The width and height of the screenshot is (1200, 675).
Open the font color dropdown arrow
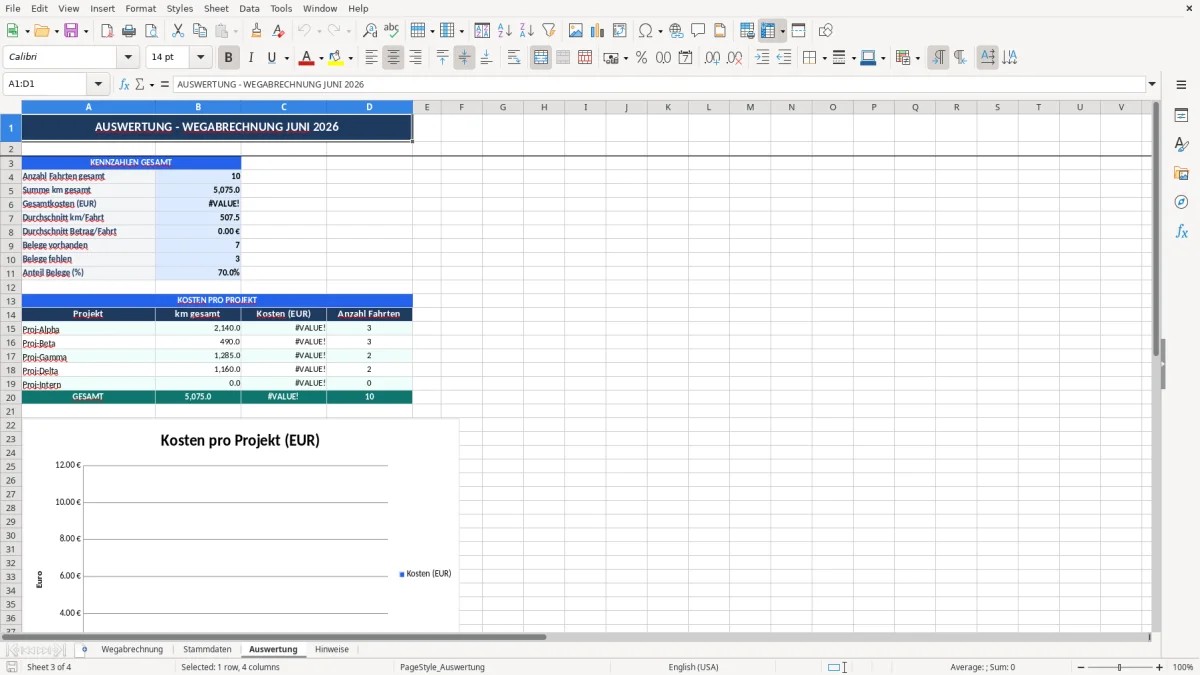coord(321,58)
